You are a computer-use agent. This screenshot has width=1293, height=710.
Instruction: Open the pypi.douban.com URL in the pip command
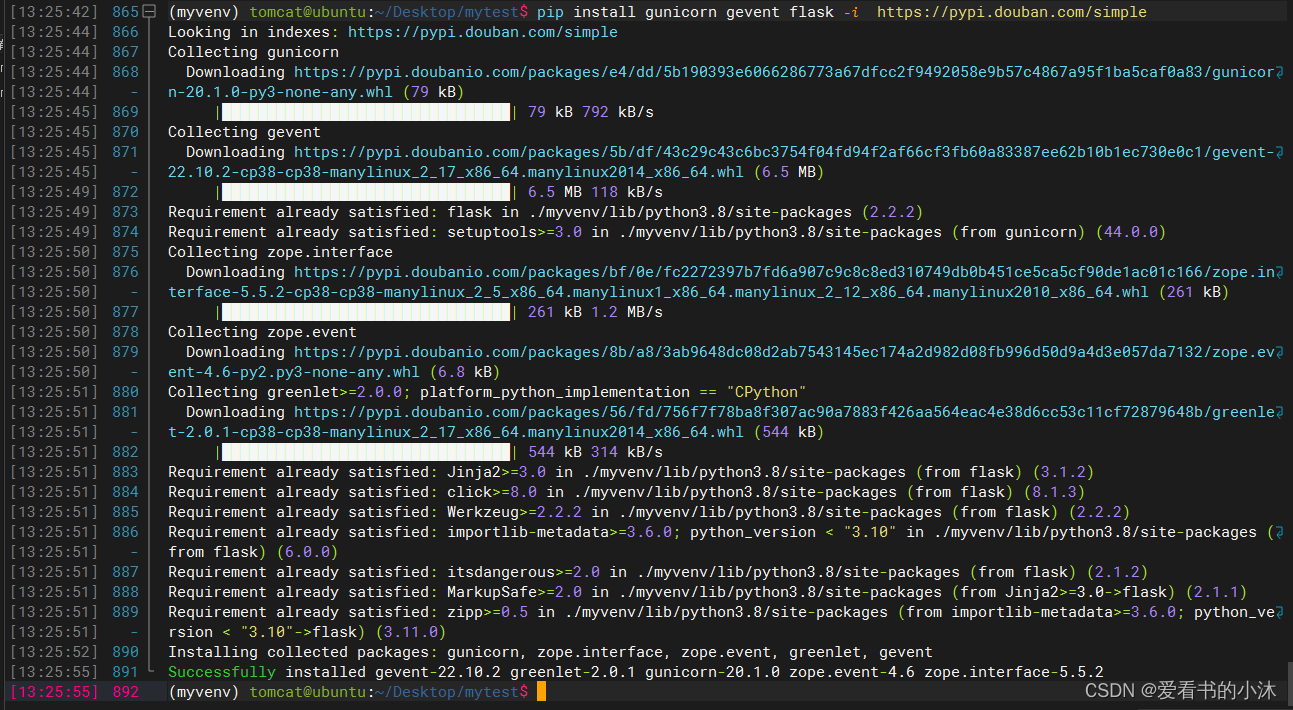(x=1011, y=12)
